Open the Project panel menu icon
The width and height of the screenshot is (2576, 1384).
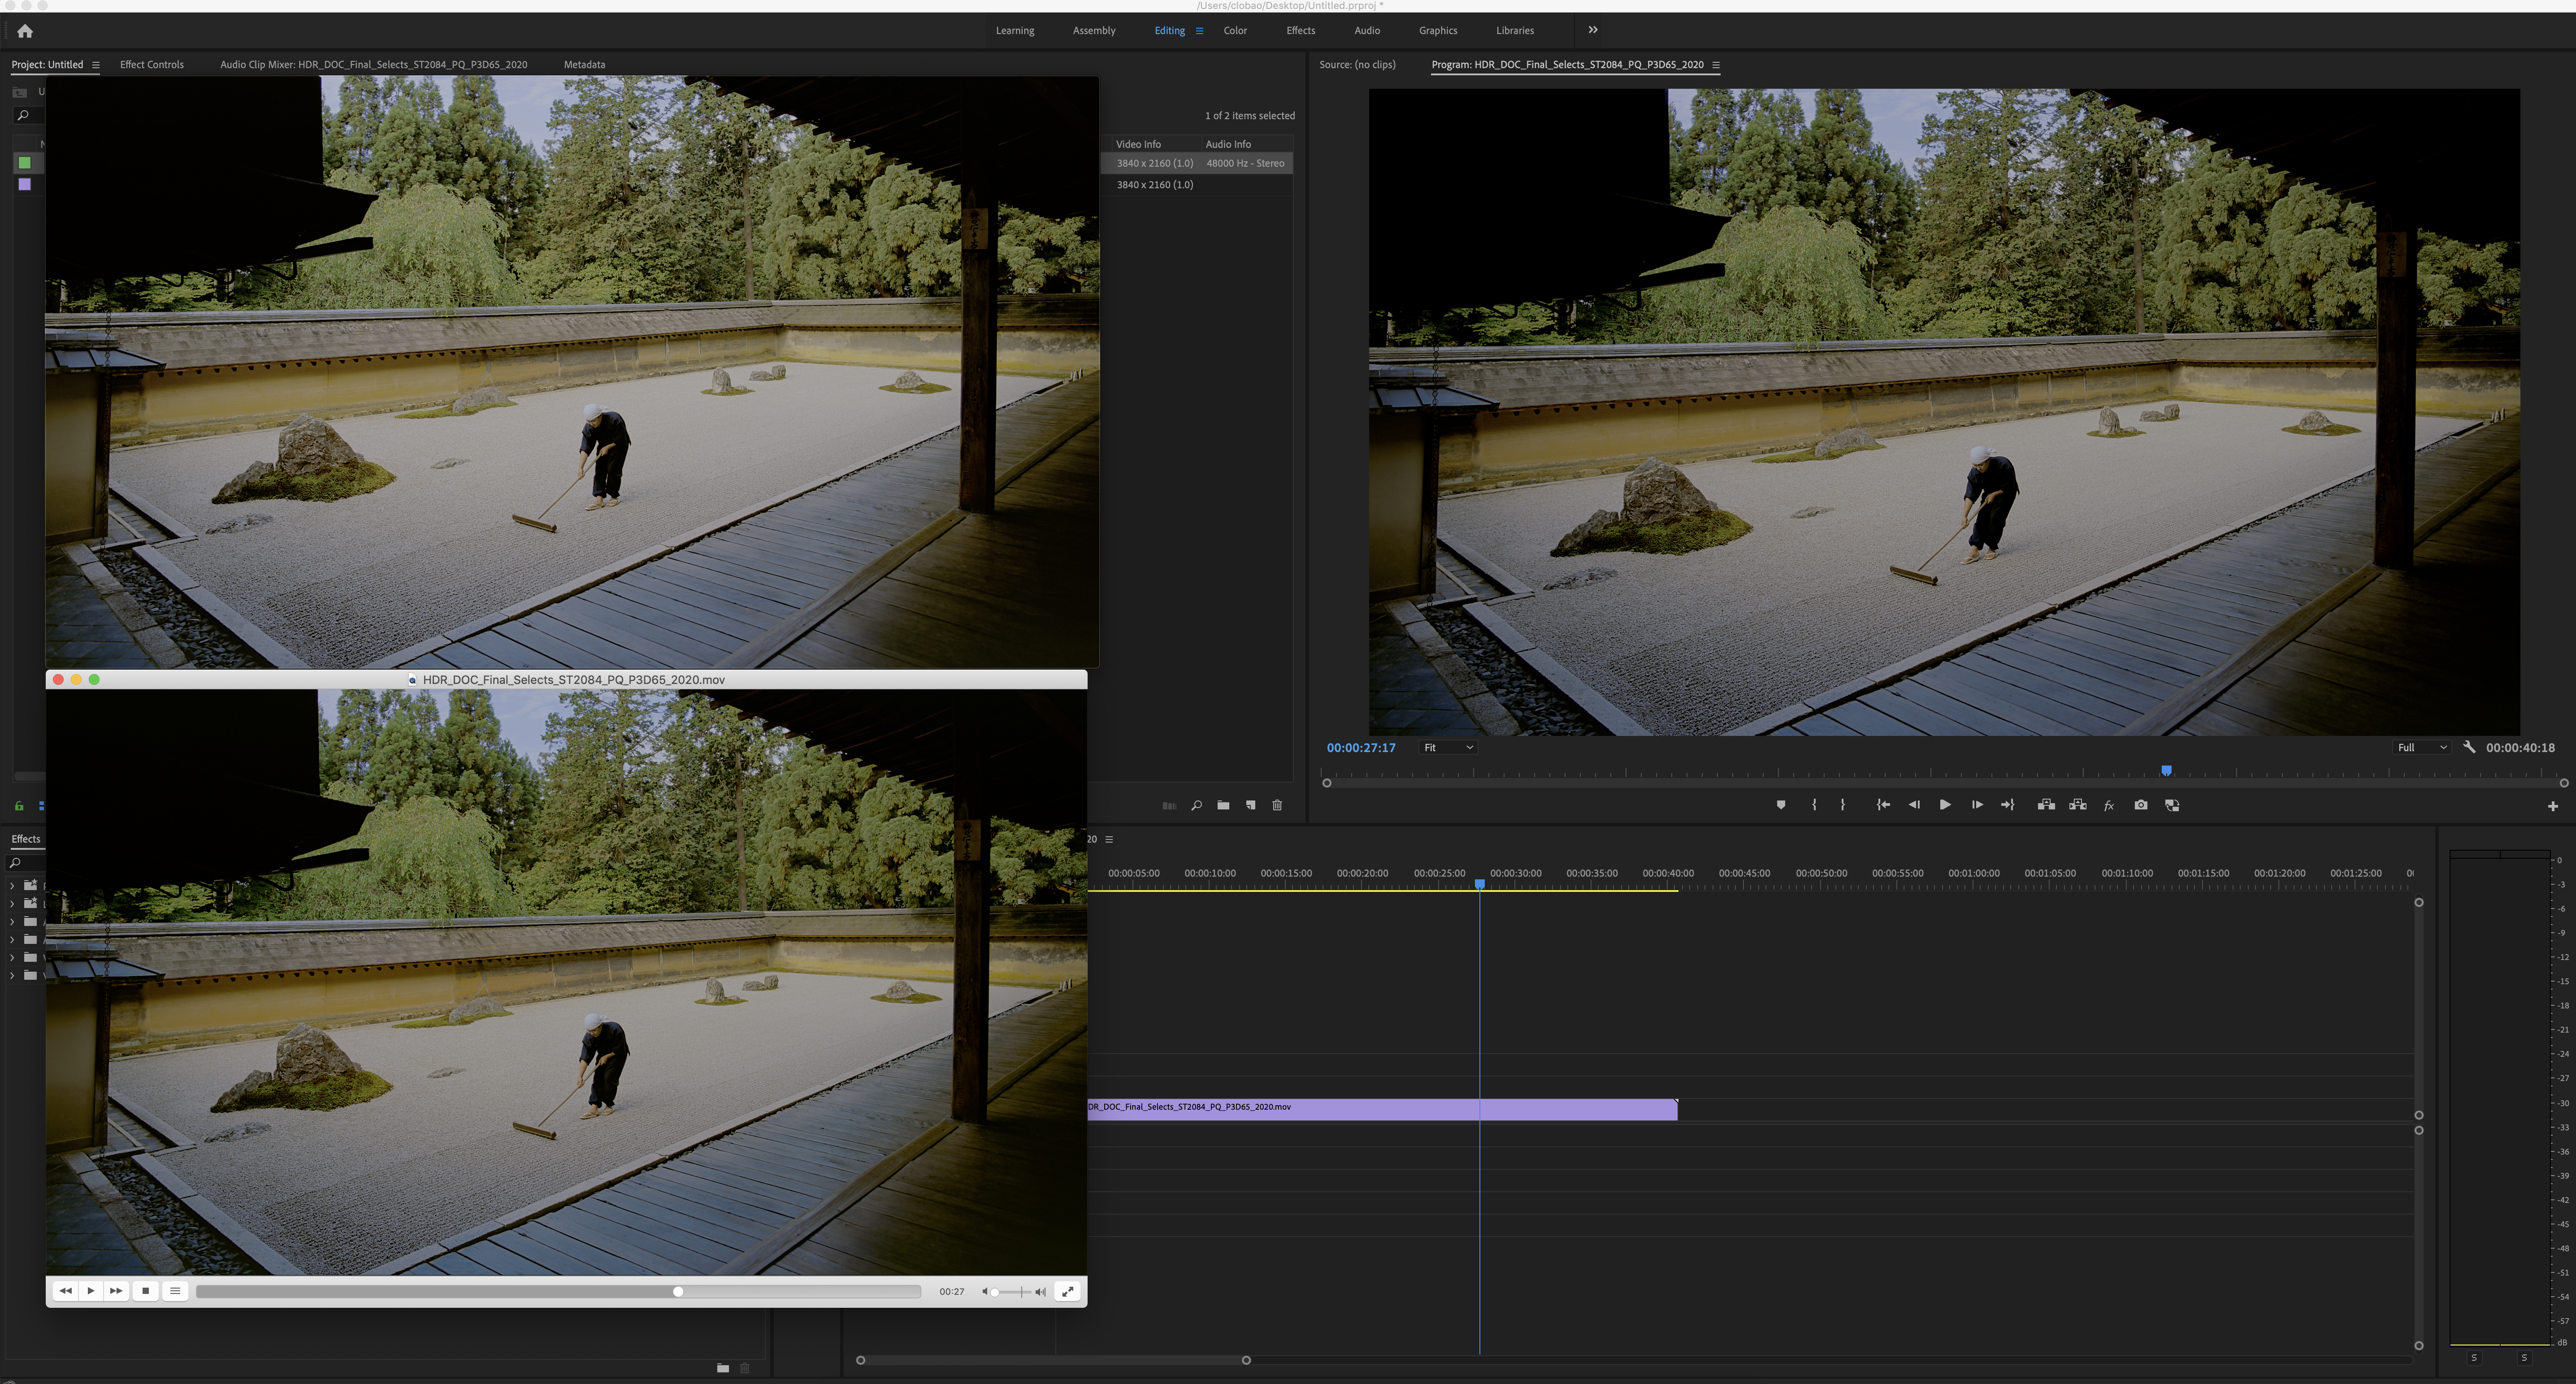pos(96,65)
